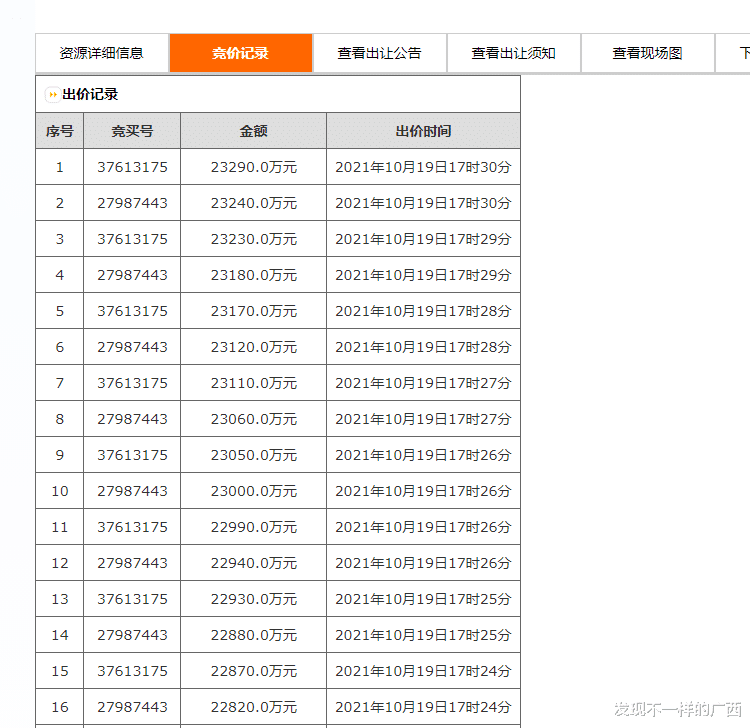Click bidder number 37613175 in row 11

132,527
